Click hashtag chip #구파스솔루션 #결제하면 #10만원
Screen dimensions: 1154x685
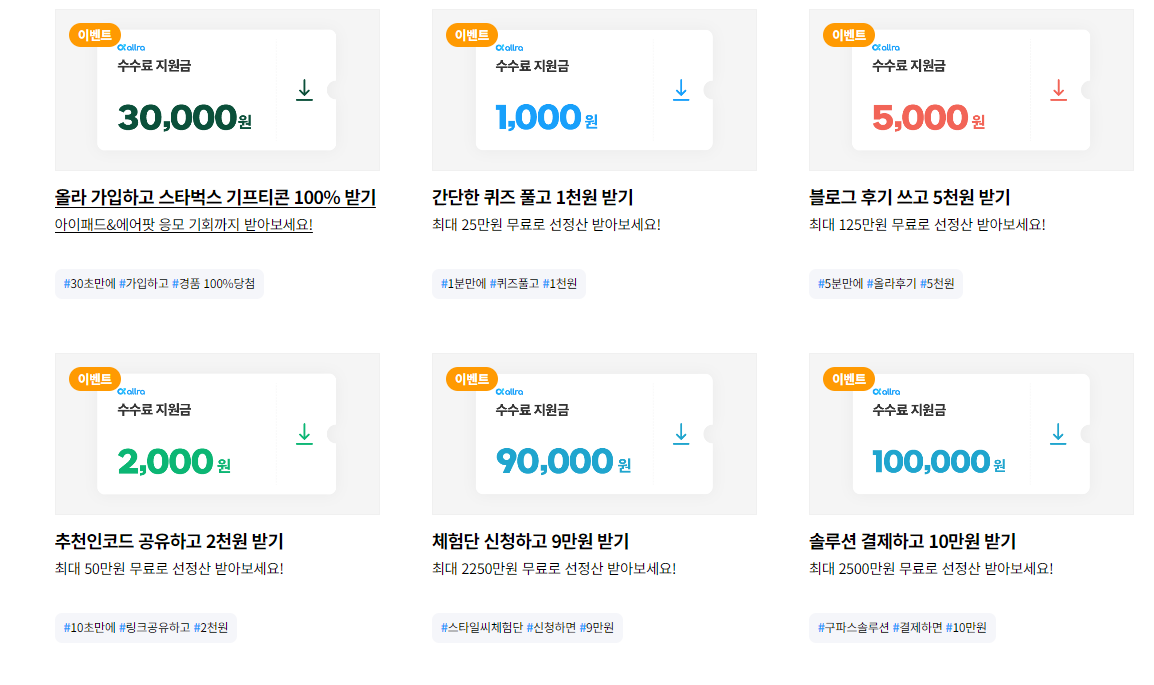point(902,628)
